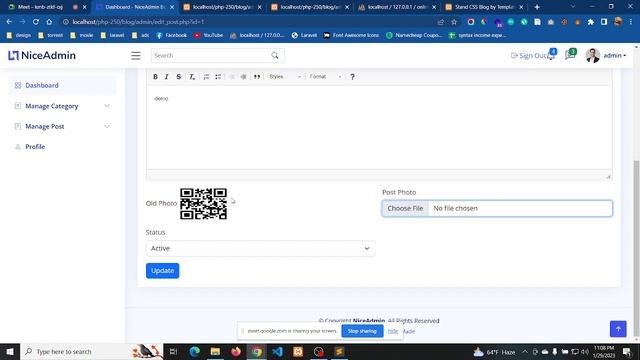Click the old photo QR code thumbnail
Screen dimensions: 640x360
pyautogui.click(x=203, y=203)
